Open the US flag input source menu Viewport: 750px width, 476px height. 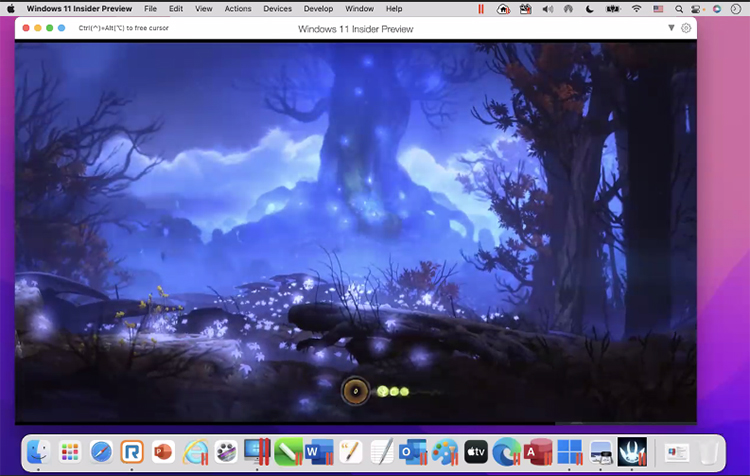(659, 9)
